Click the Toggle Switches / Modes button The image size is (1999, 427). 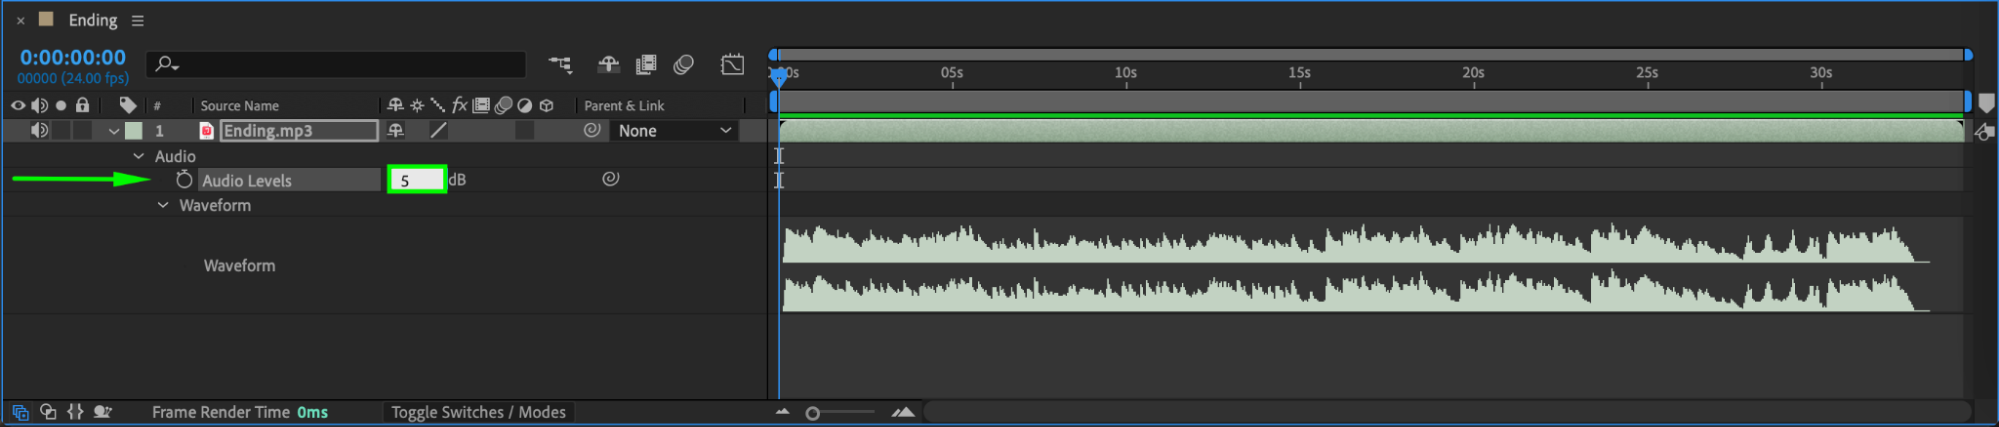pos(478,412)
